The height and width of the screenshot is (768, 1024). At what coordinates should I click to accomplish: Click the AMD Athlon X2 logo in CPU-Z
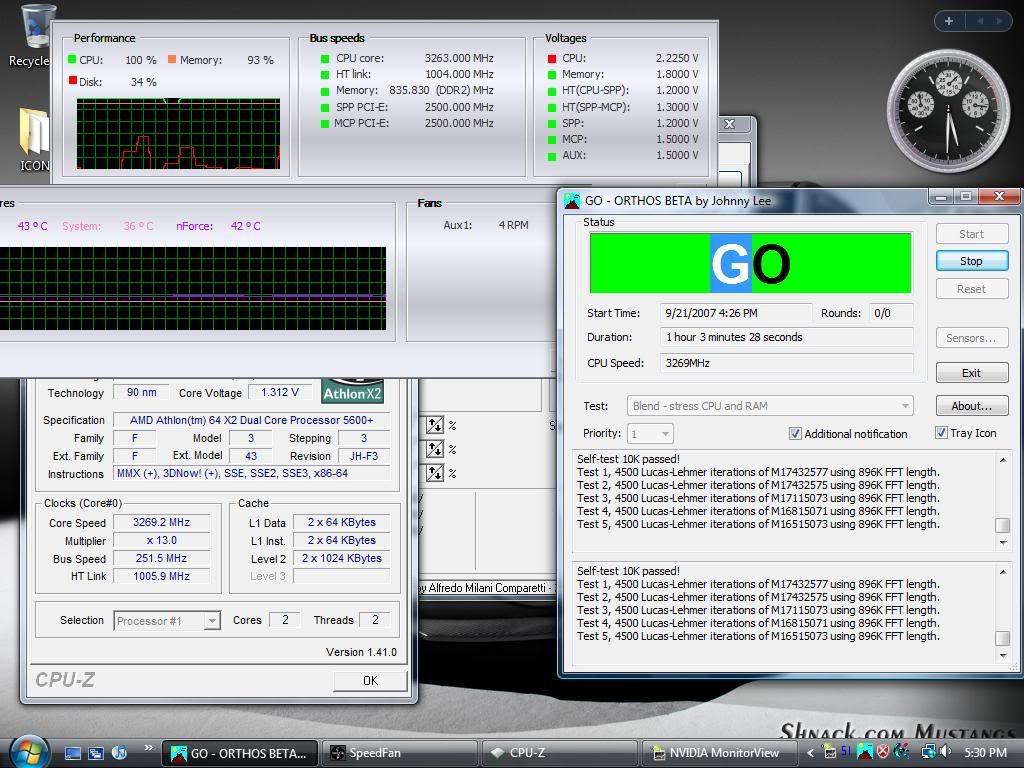pyautogui.click(x=352, y=390)
